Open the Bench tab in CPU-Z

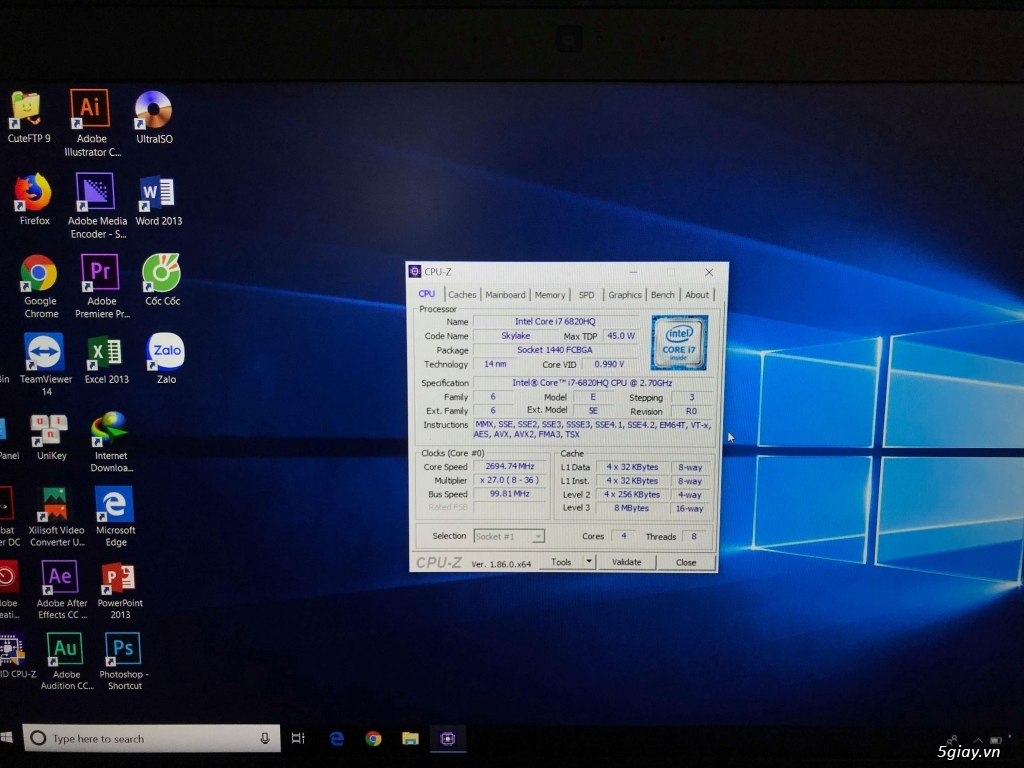[662, 295]
